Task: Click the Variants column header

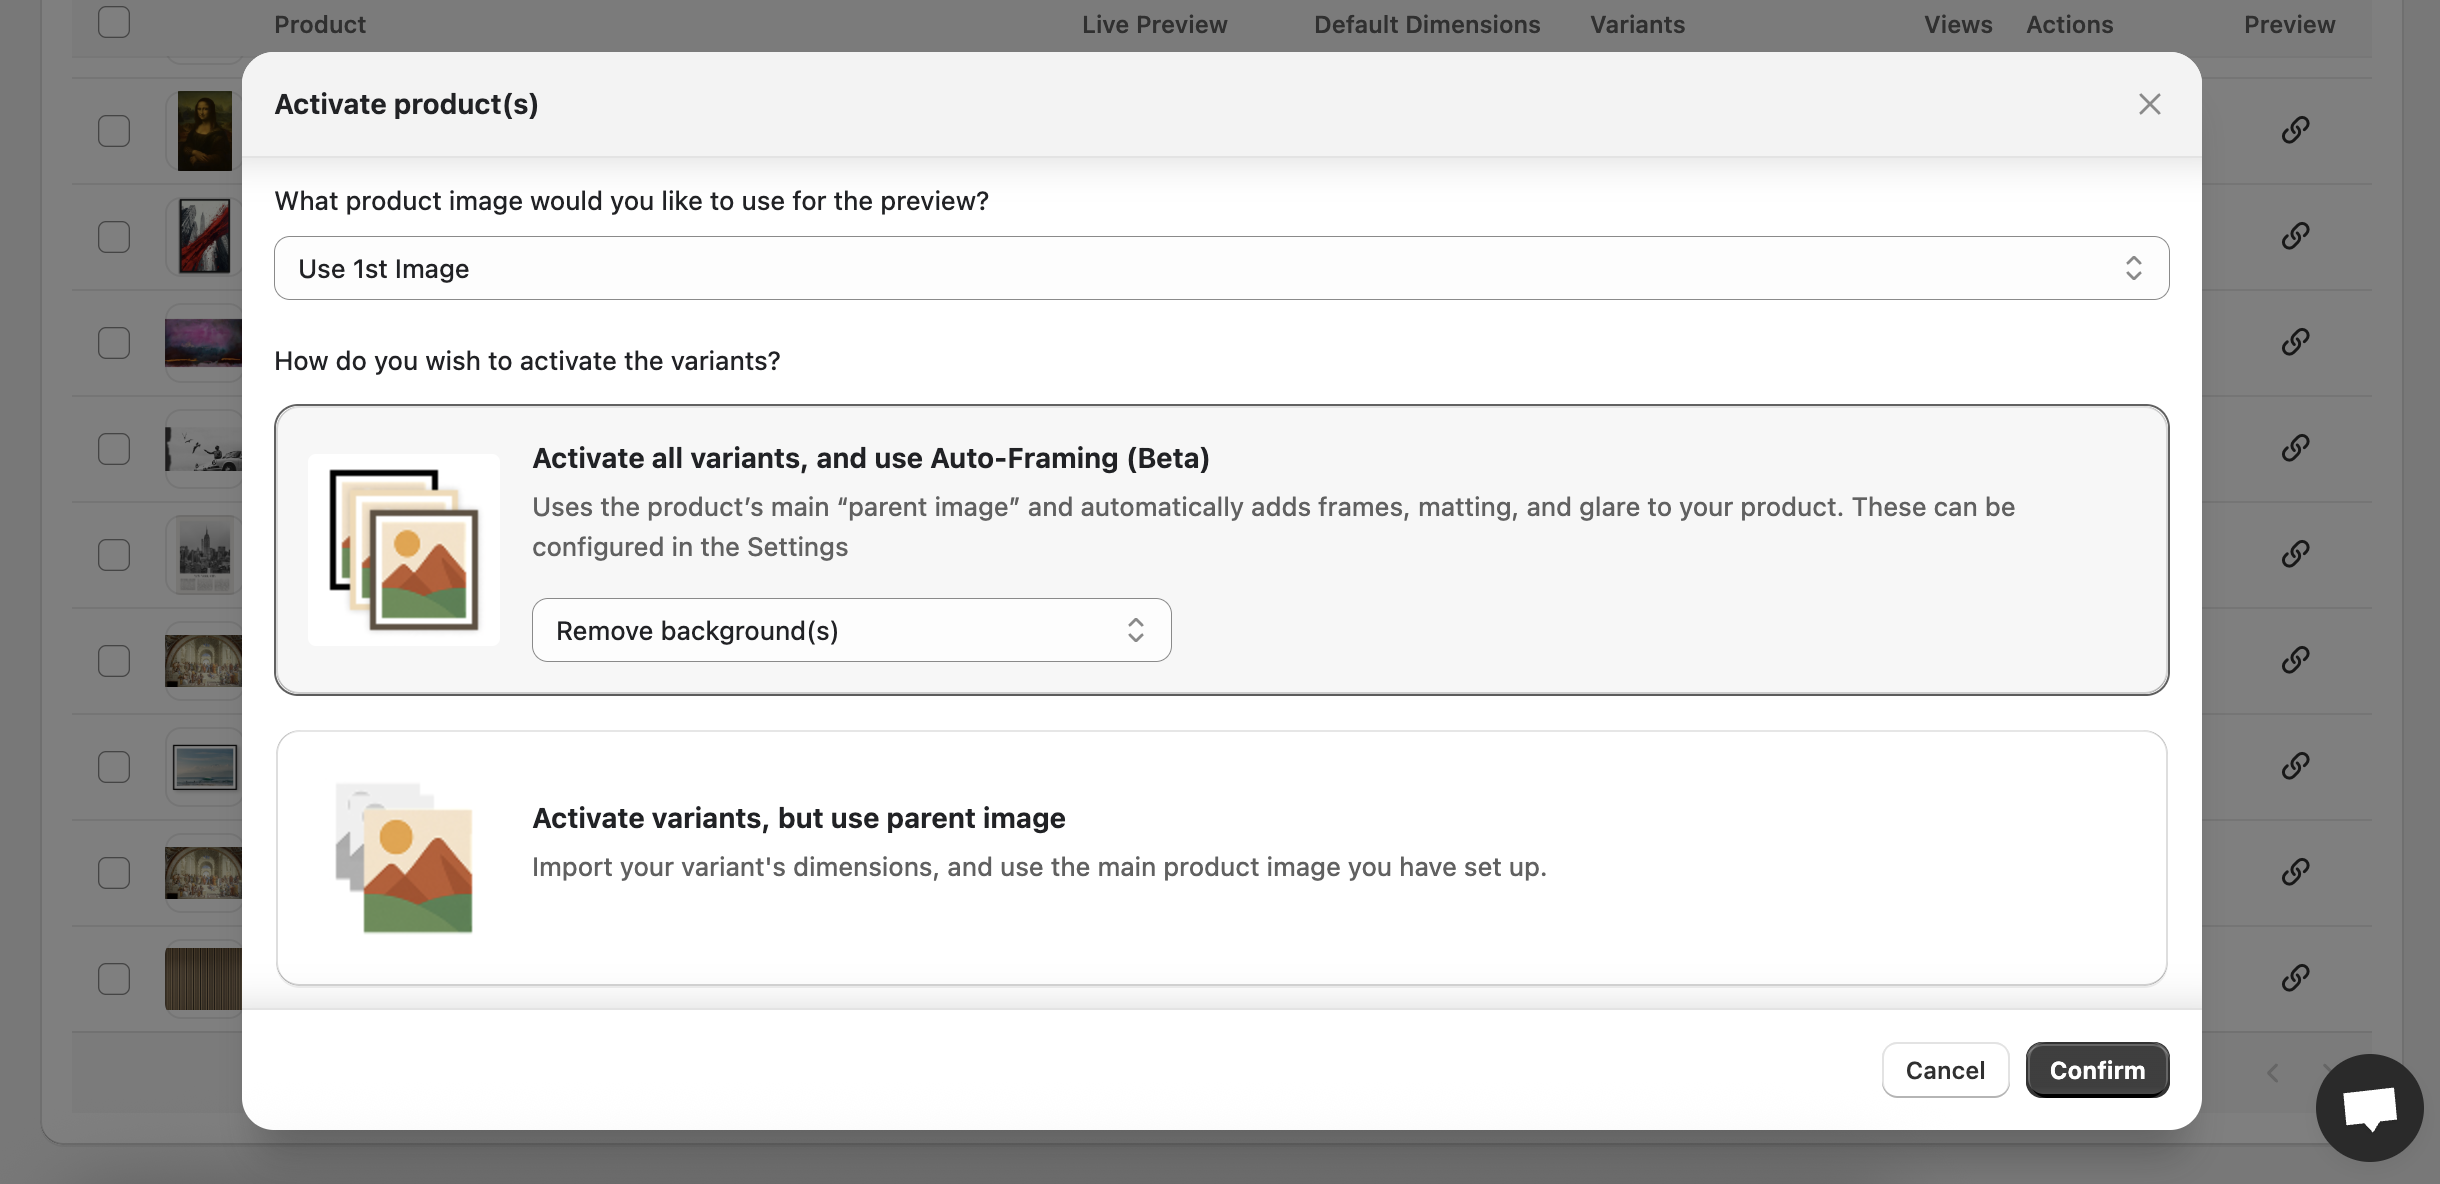Action: click(x=1637, y=24)
